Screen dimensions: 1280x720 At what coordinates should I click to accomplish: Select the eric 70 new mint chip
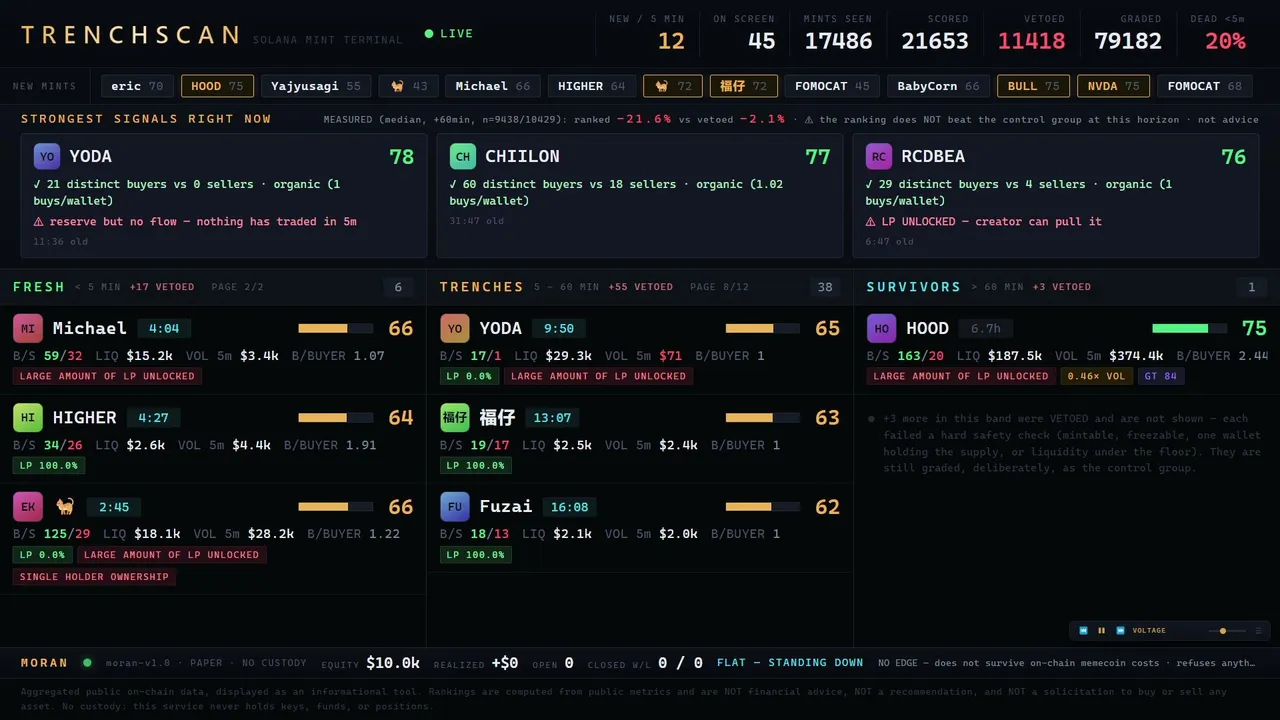[137, 86]
